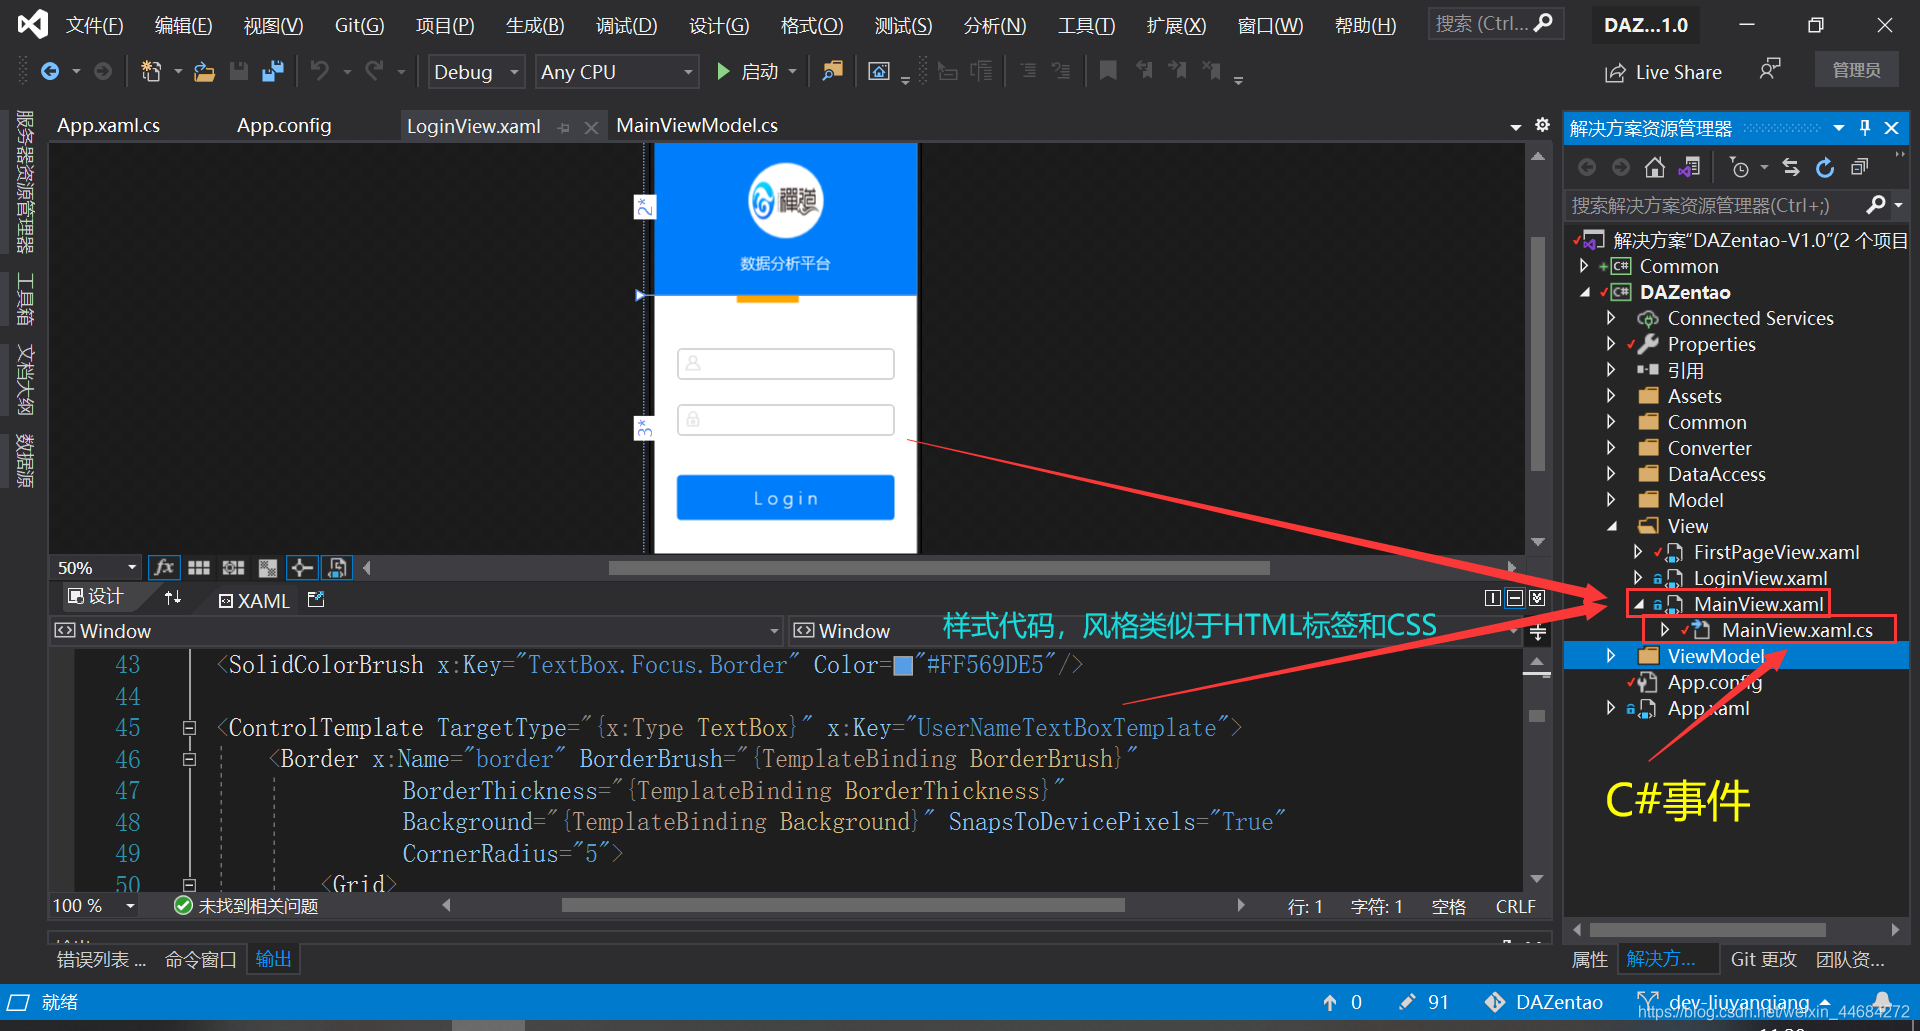Collapse the View folder

click(x=1612, y=526)
